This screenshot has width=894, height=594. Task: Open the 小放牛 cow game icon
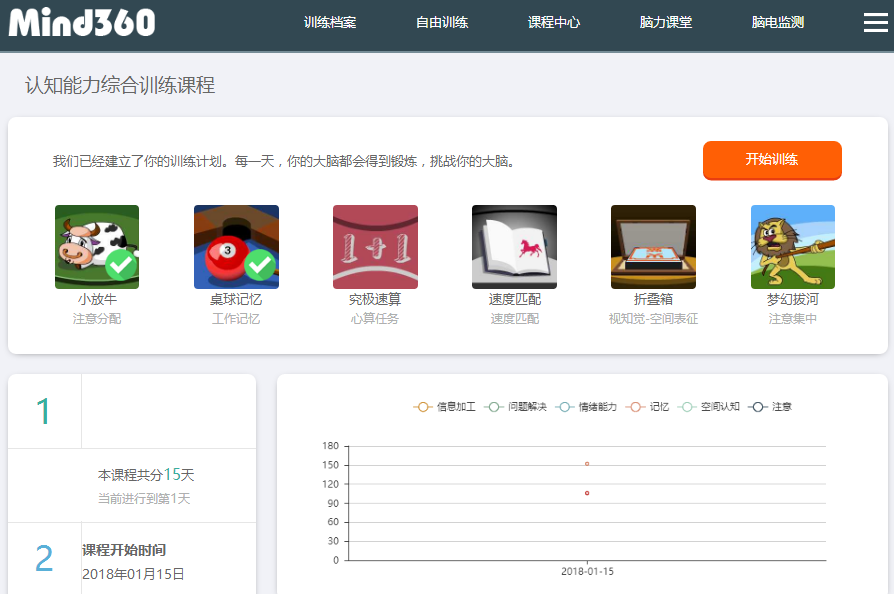tap(97, 247)
